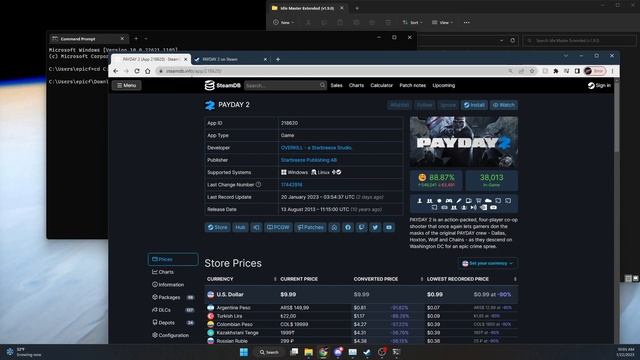640x360 pixels.
Task: Open Charts in SteamDB top navigation
Action: tap(356, 85)
